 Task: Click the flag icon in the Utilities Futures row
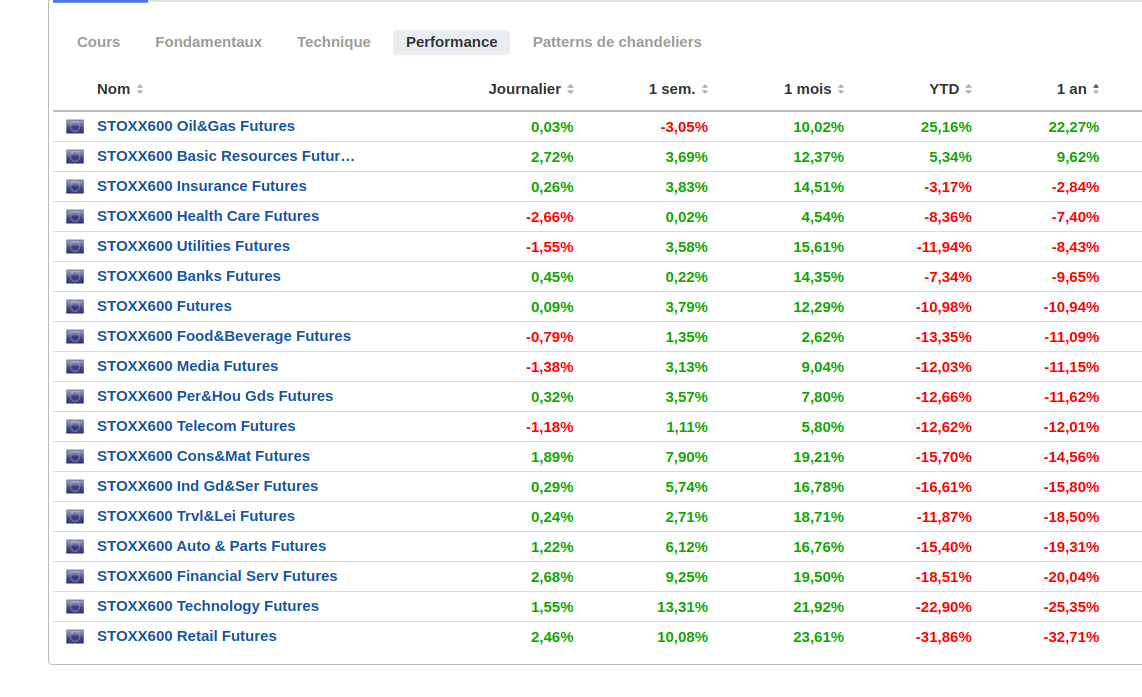(75, 246)
